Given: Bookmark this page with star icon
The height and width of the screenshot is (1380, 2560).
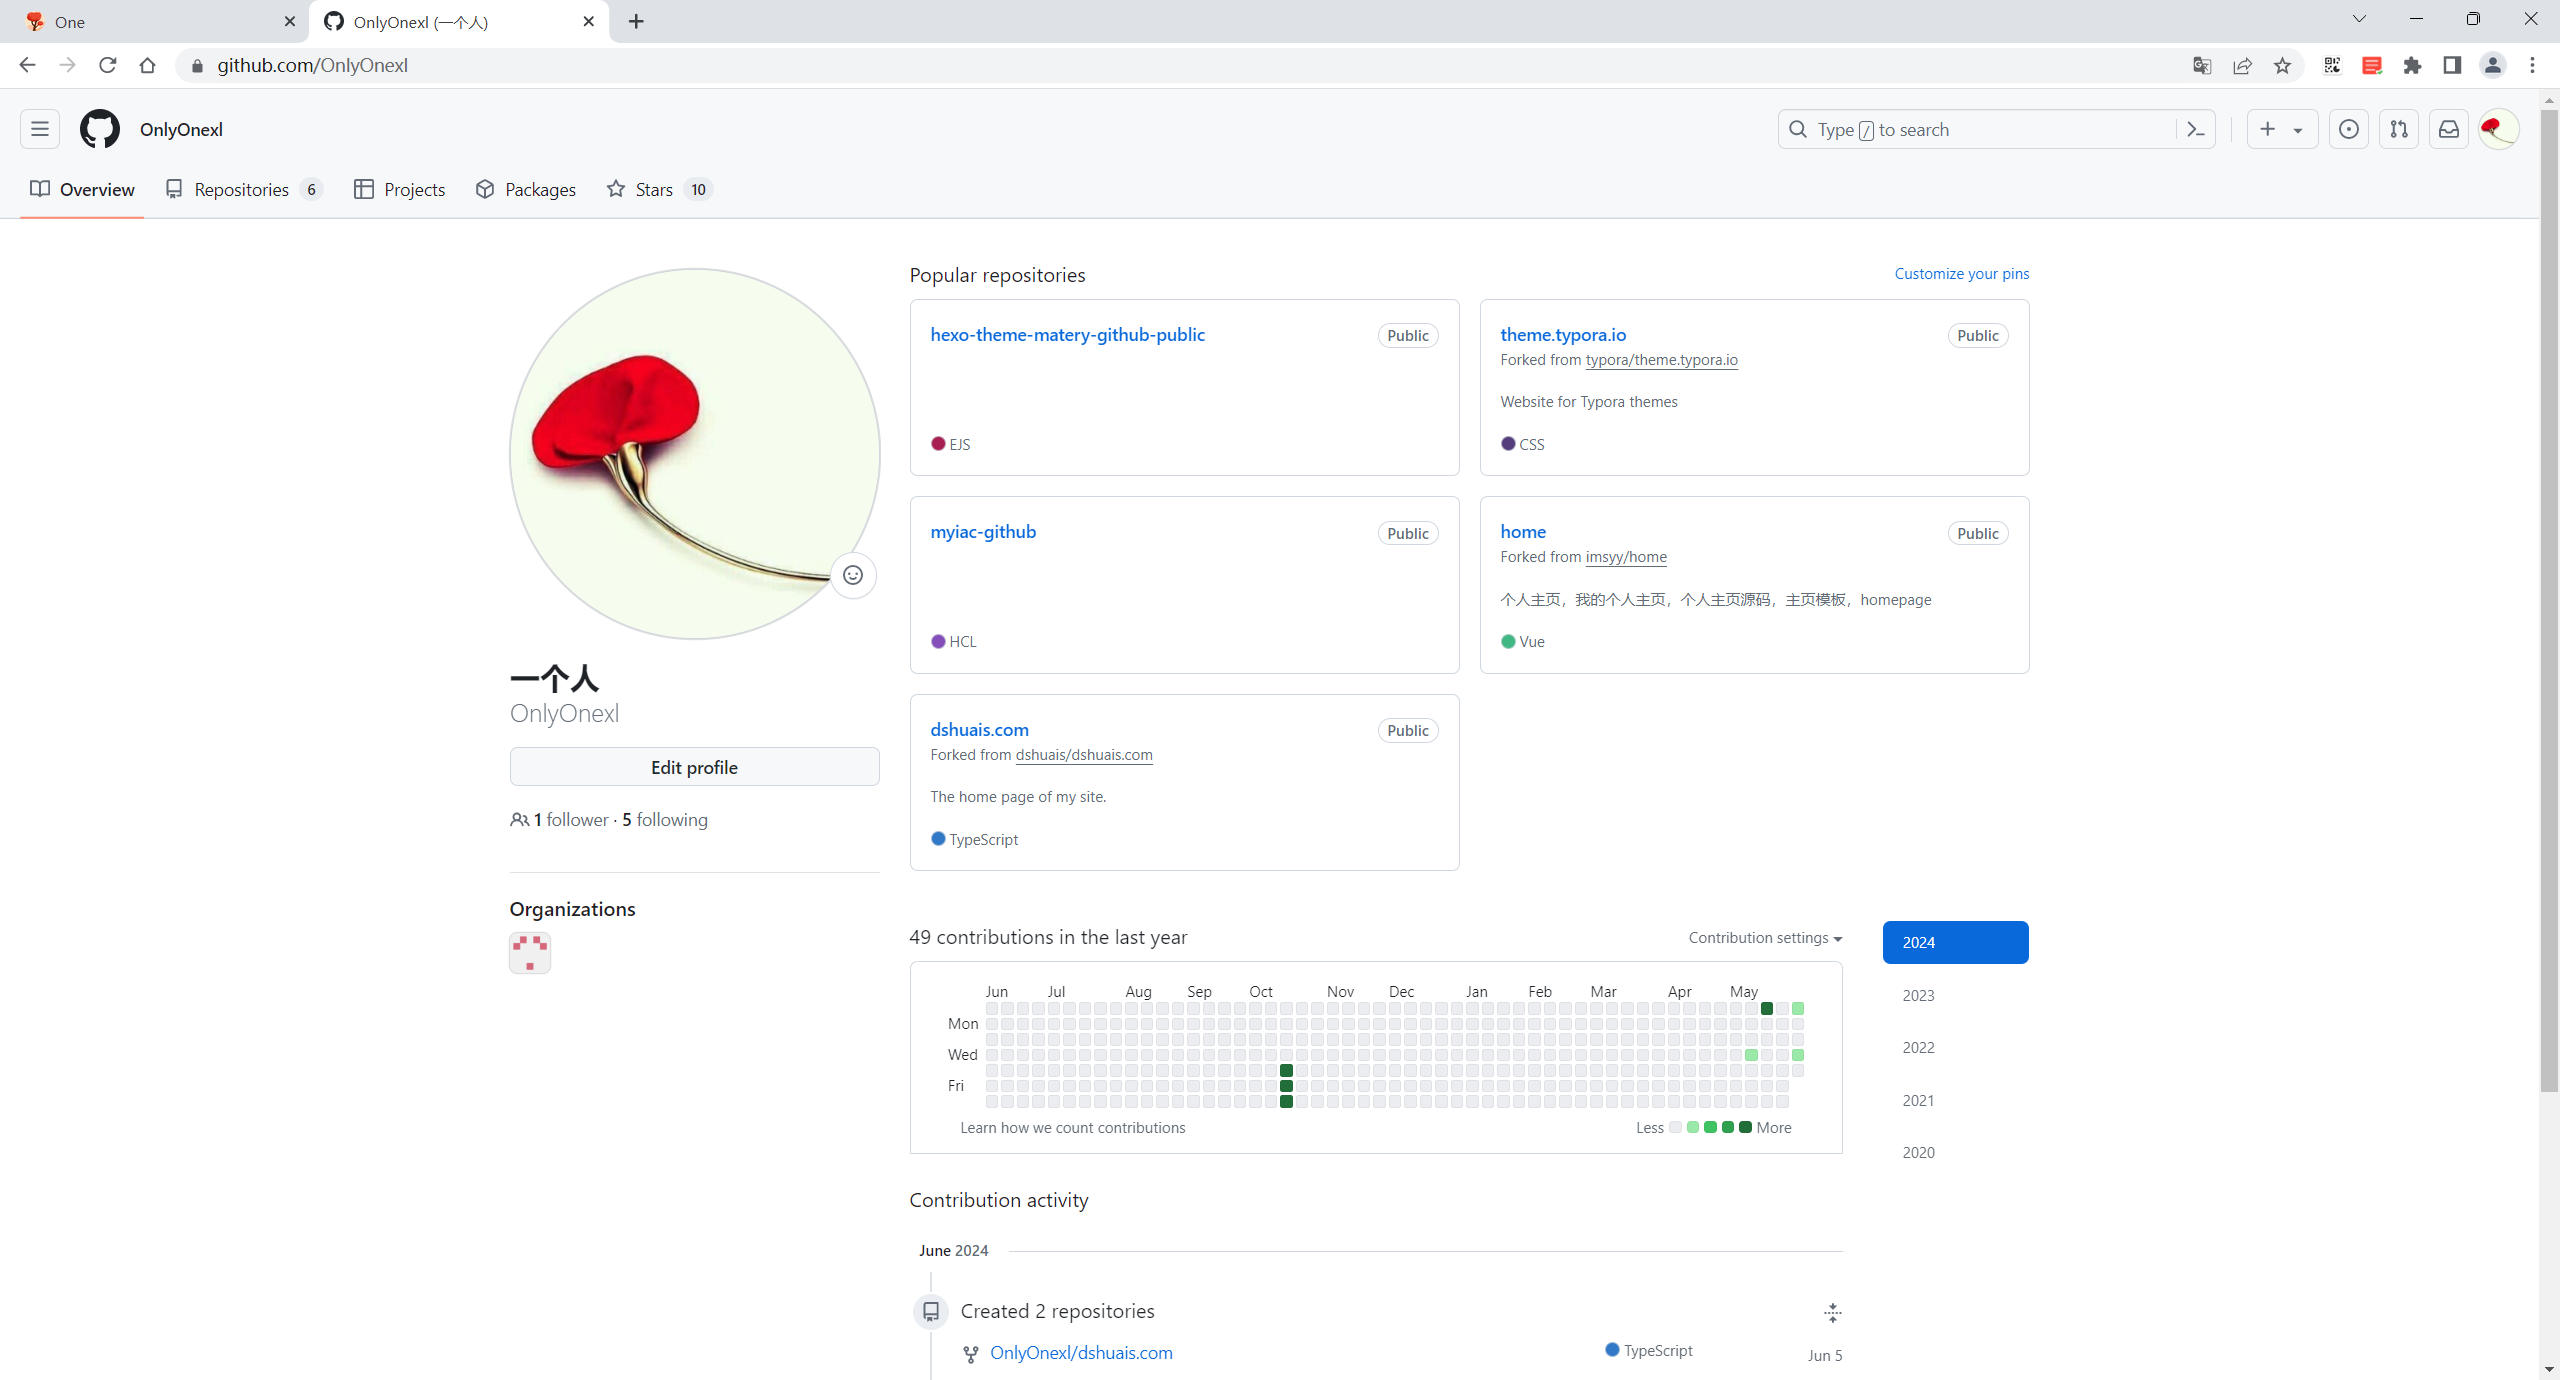Looking at the screenshot, I should (2282, 65).
